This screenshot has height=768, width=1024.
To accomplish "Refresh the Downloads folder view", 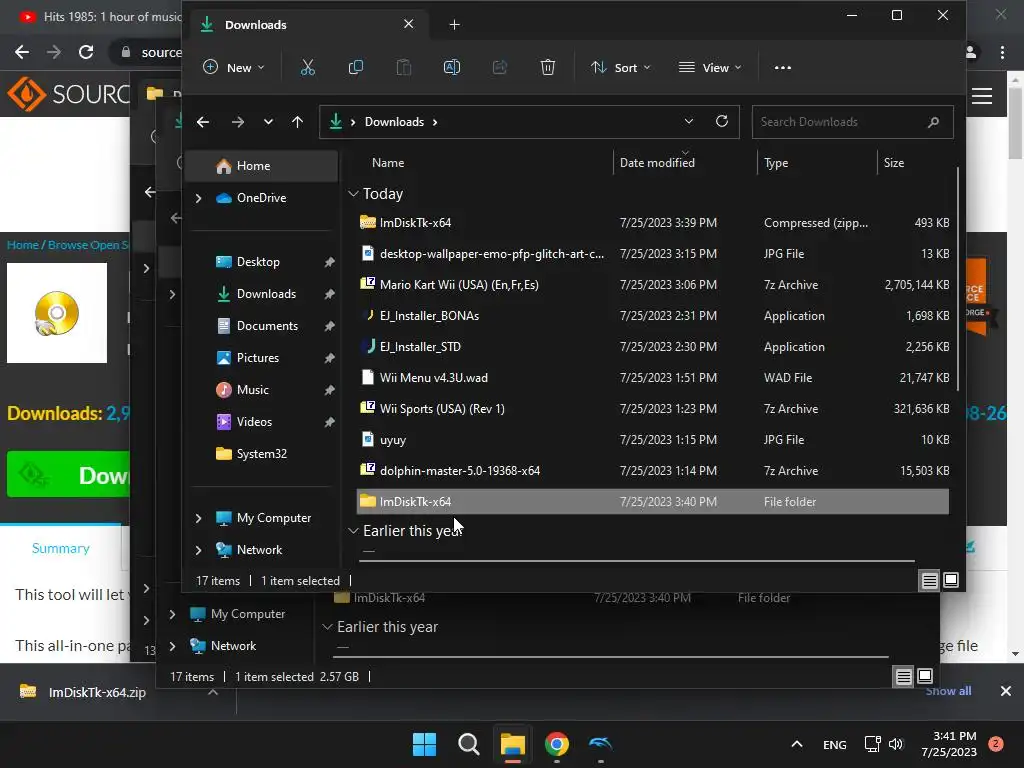I will (722, 121).
